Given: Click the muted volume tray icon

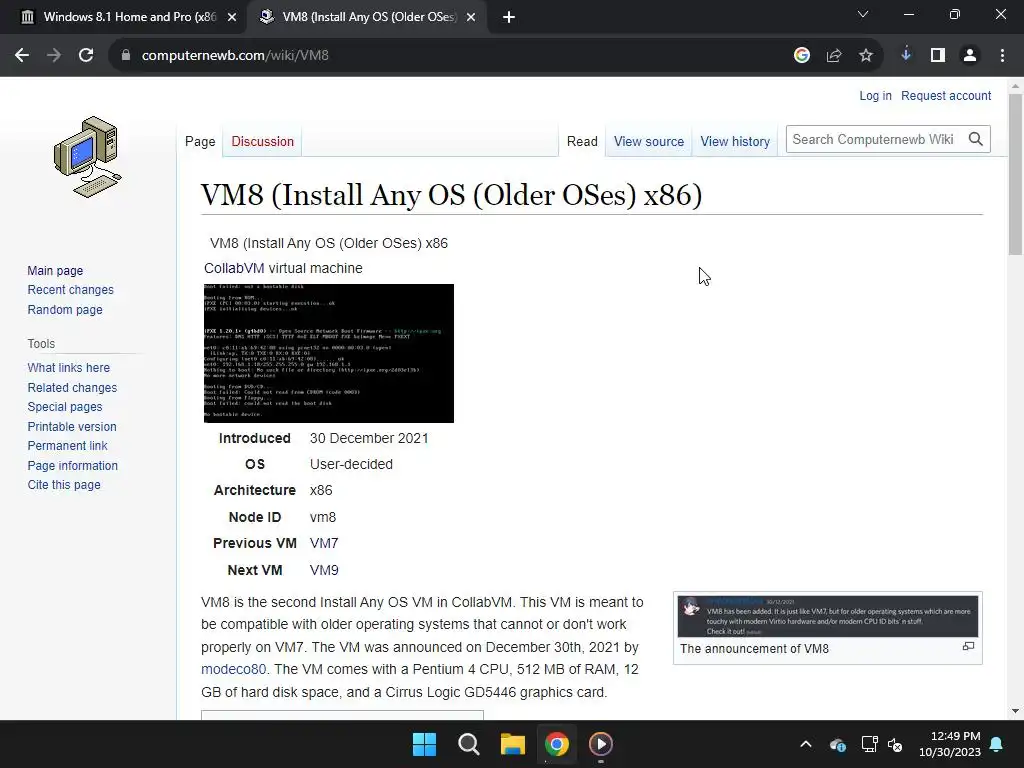Looking at the screenshot, I should click(895, 744).
